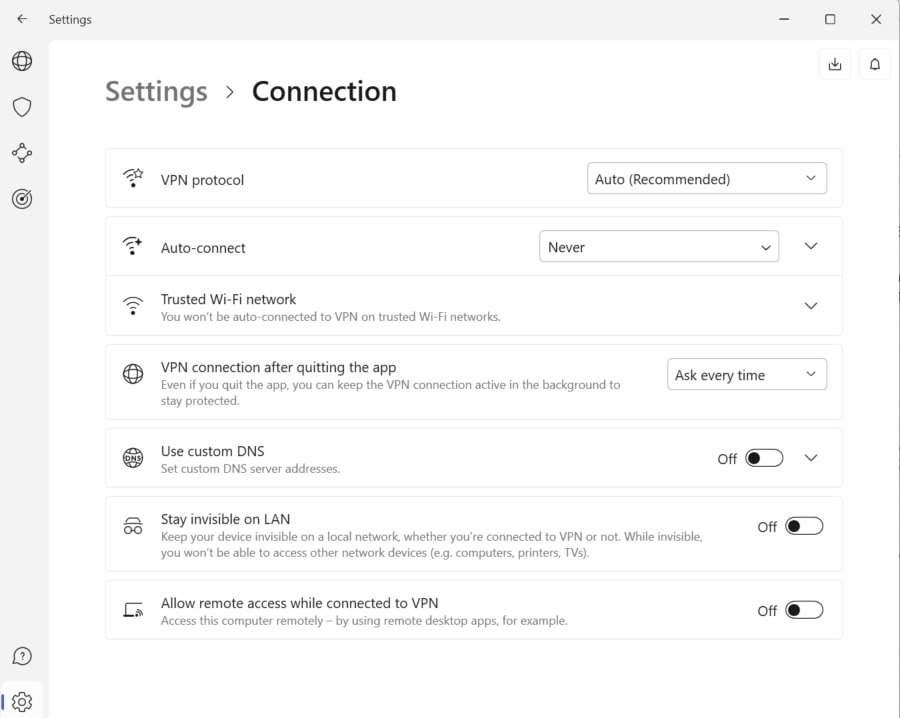Open help using the question mark icon
This screenshot has height=718, width=900.
(x=21, y=656)
